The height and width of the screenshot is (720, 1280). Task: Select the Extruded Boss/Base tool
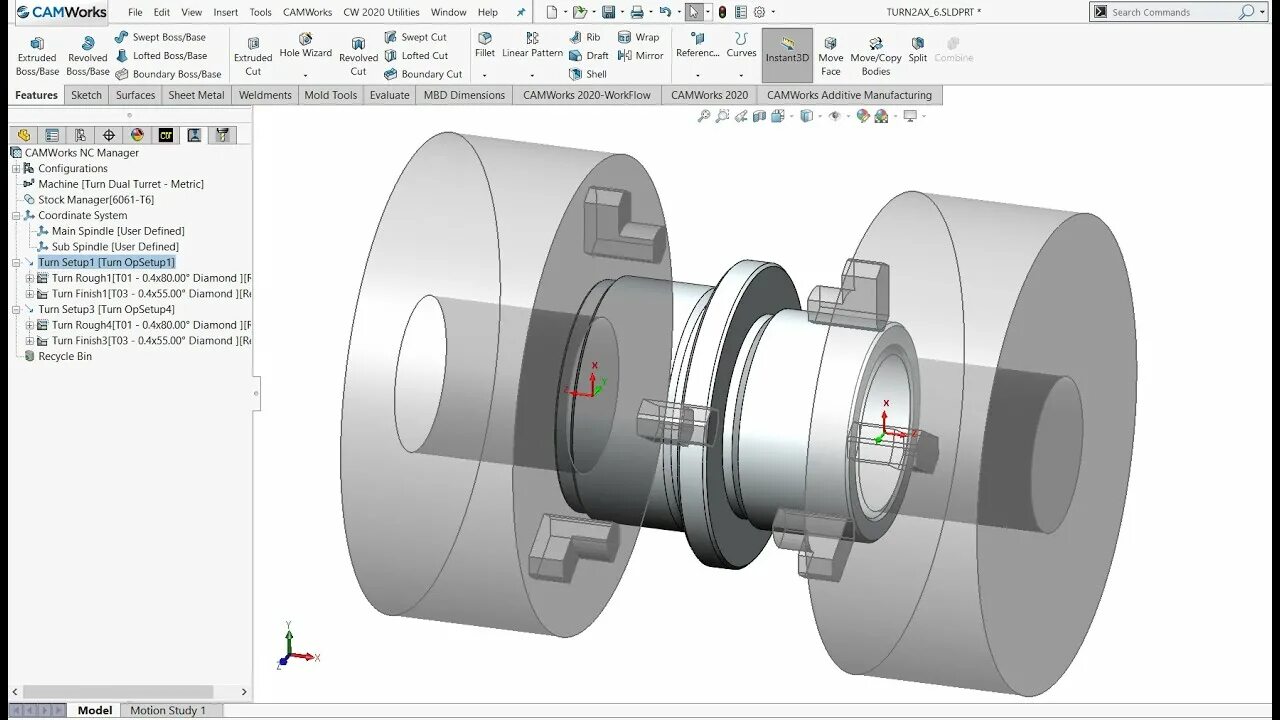(x=37, y=57)
